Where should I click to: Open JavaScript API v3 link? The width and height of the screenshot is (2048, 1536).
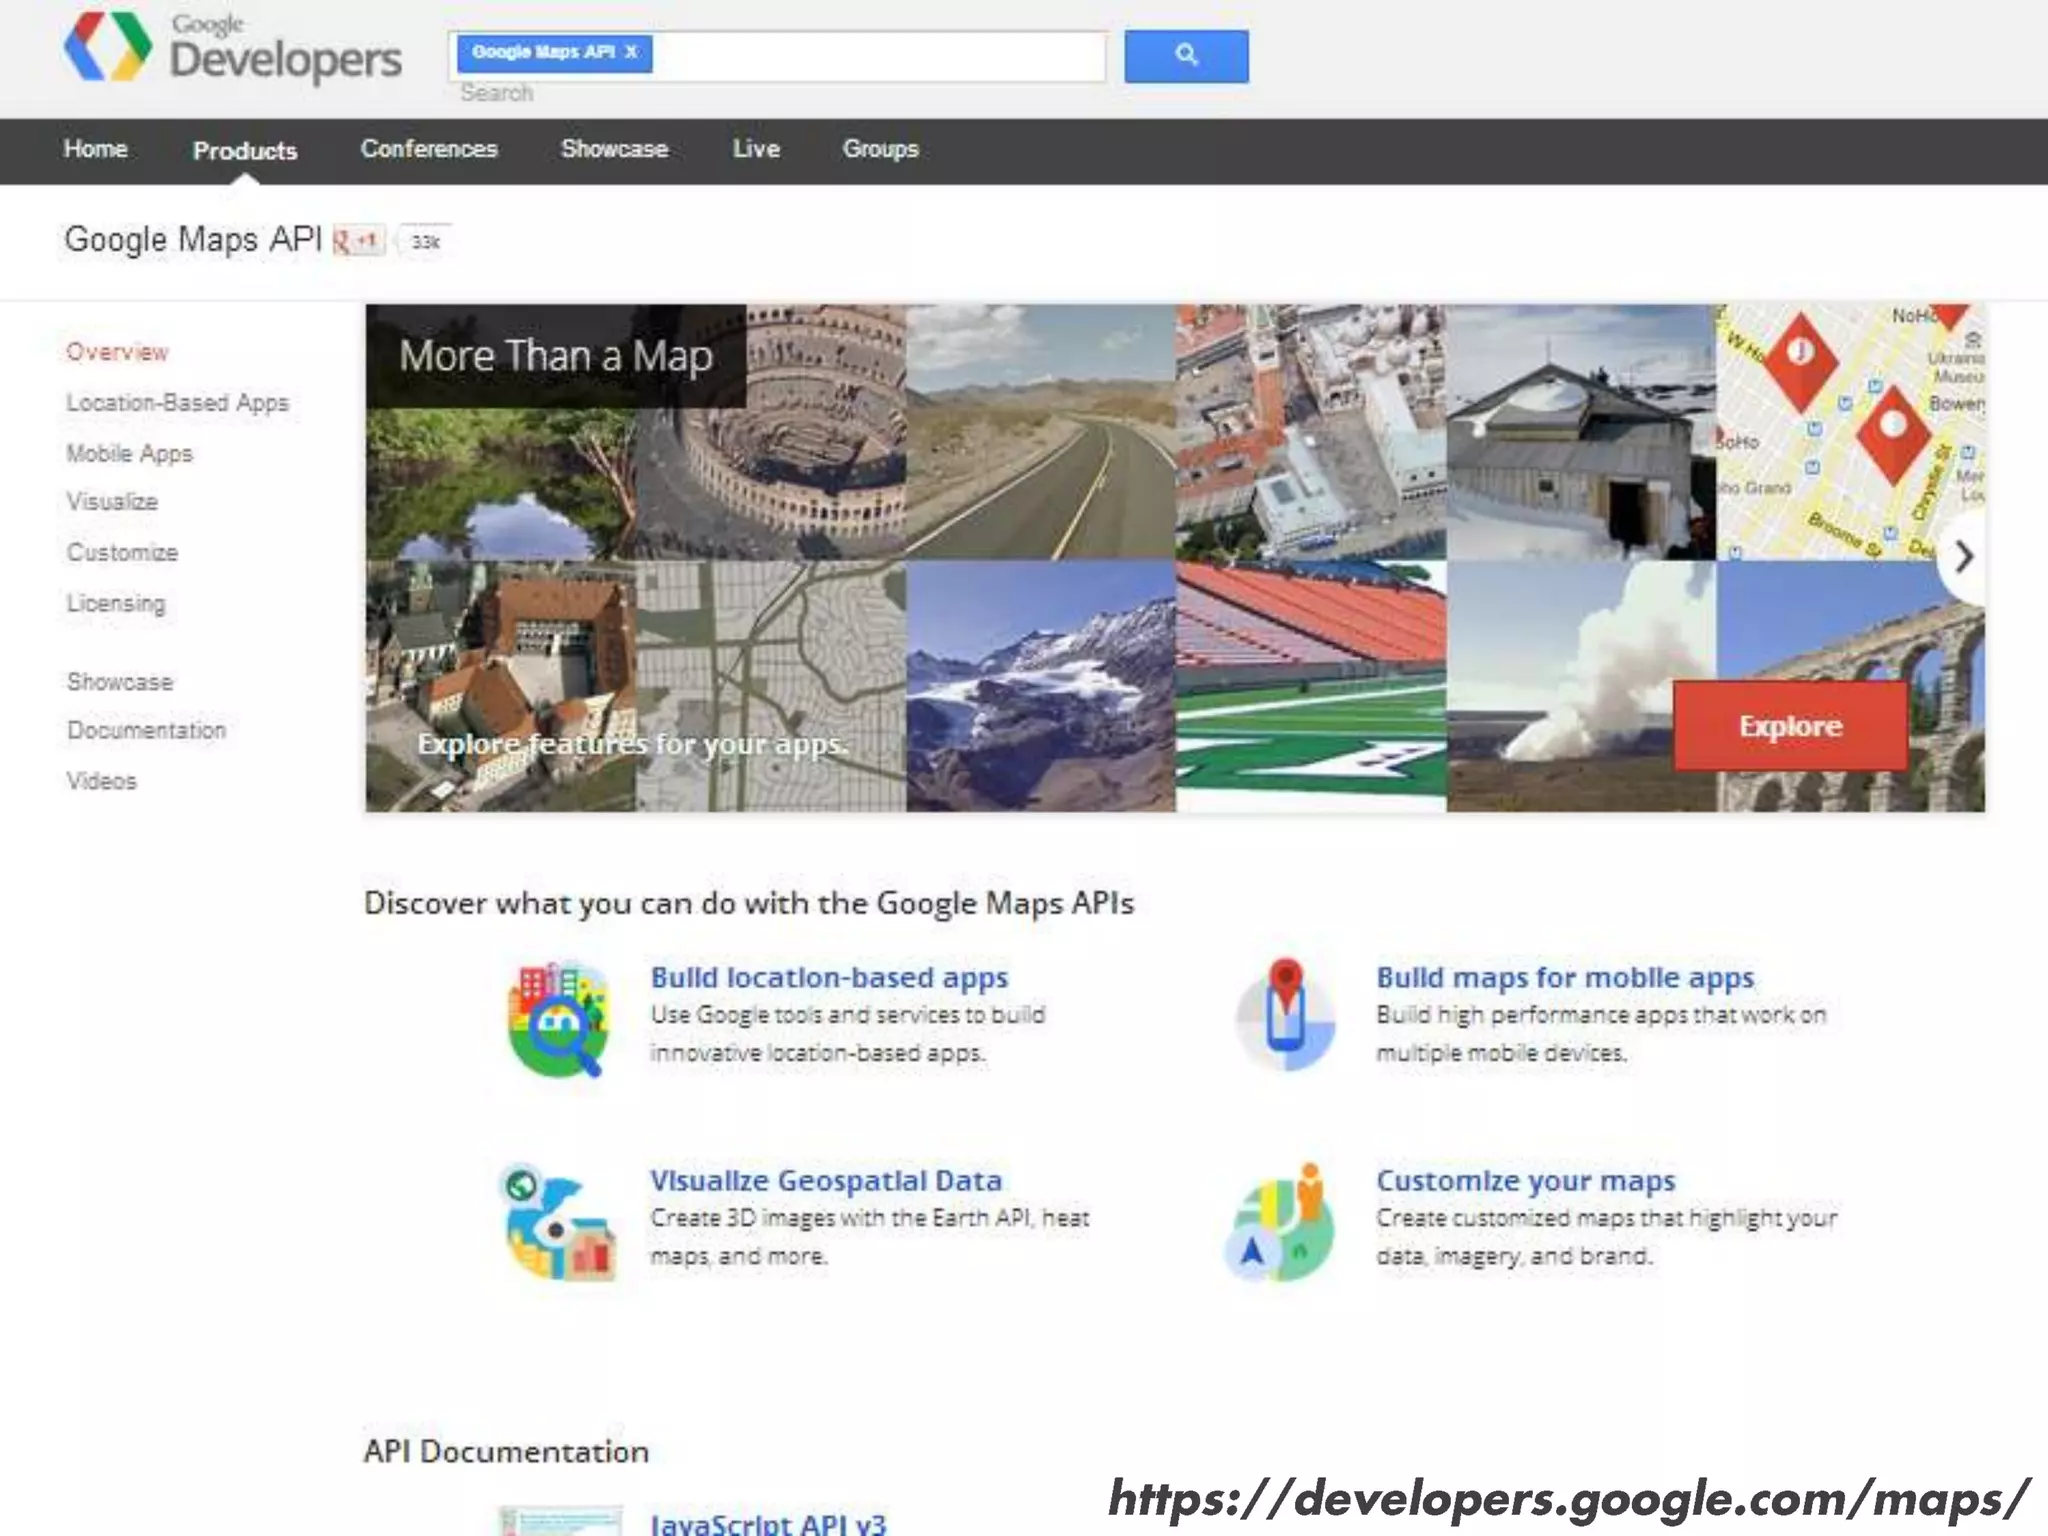pyautogui.click(x=768, y=1523)
